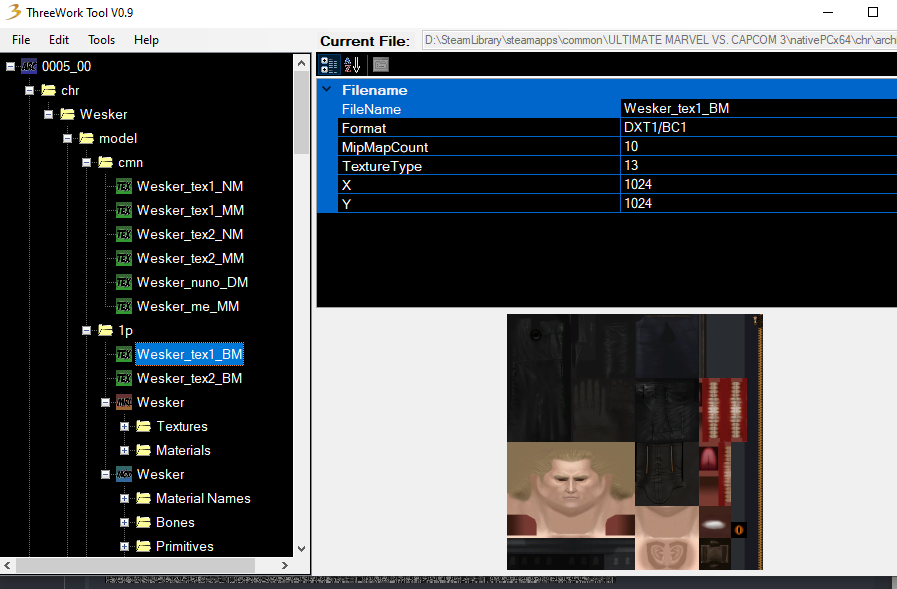Screen dimensions: 897x589
Task: Click the Property Pages icon
Action: pyautogui.click(x=381, y=65)
